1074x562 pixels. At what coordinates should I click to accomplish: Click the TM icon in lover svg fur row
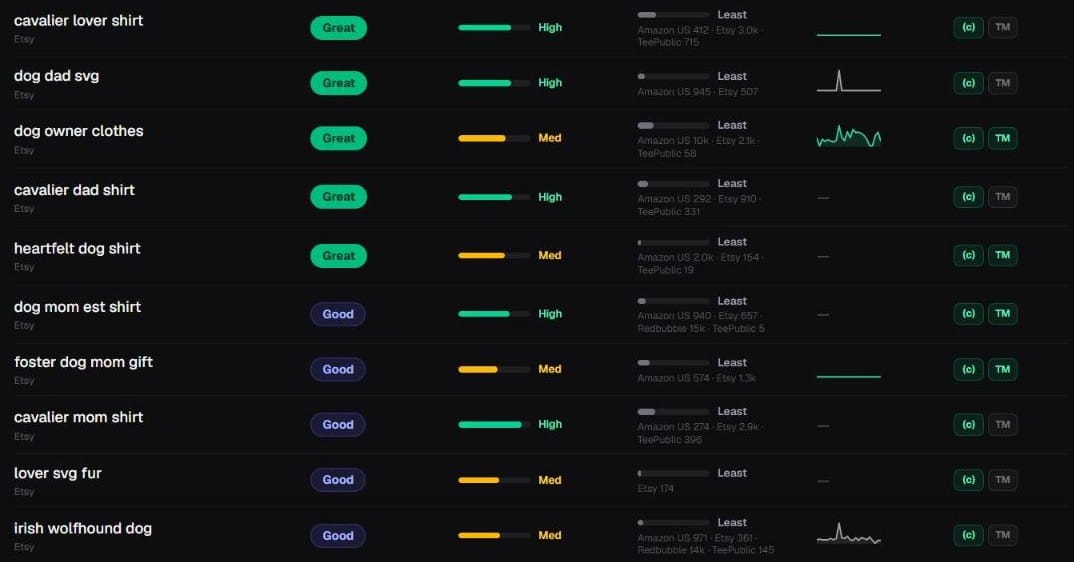click(1002, 480)
